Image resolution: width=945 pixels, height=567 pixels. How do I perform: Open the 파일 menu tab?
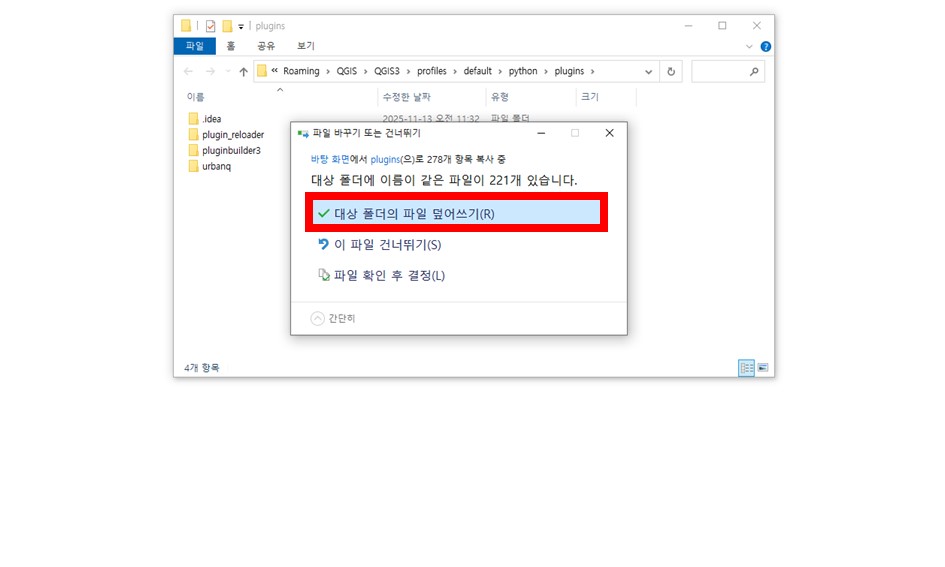(x=194, y=46)
